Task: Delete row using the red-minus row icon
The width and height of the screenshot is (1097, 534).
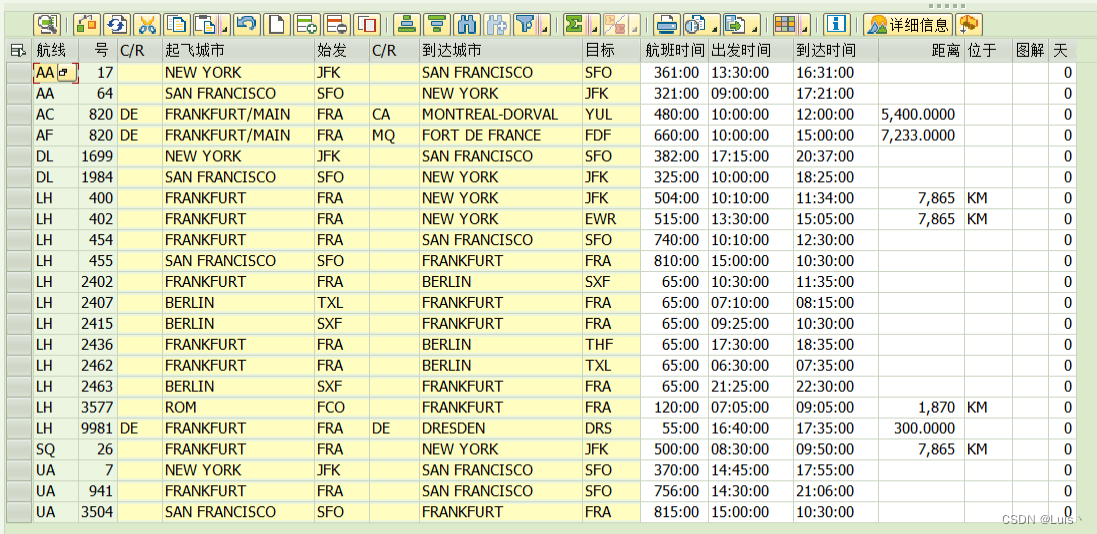Action: click(x=337, y=24)
